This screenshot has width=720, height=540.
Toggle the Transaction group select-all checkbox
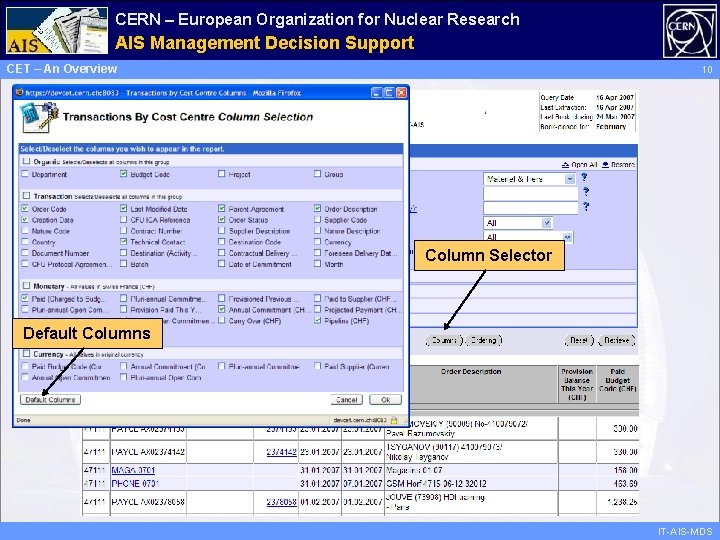(26, 196)
